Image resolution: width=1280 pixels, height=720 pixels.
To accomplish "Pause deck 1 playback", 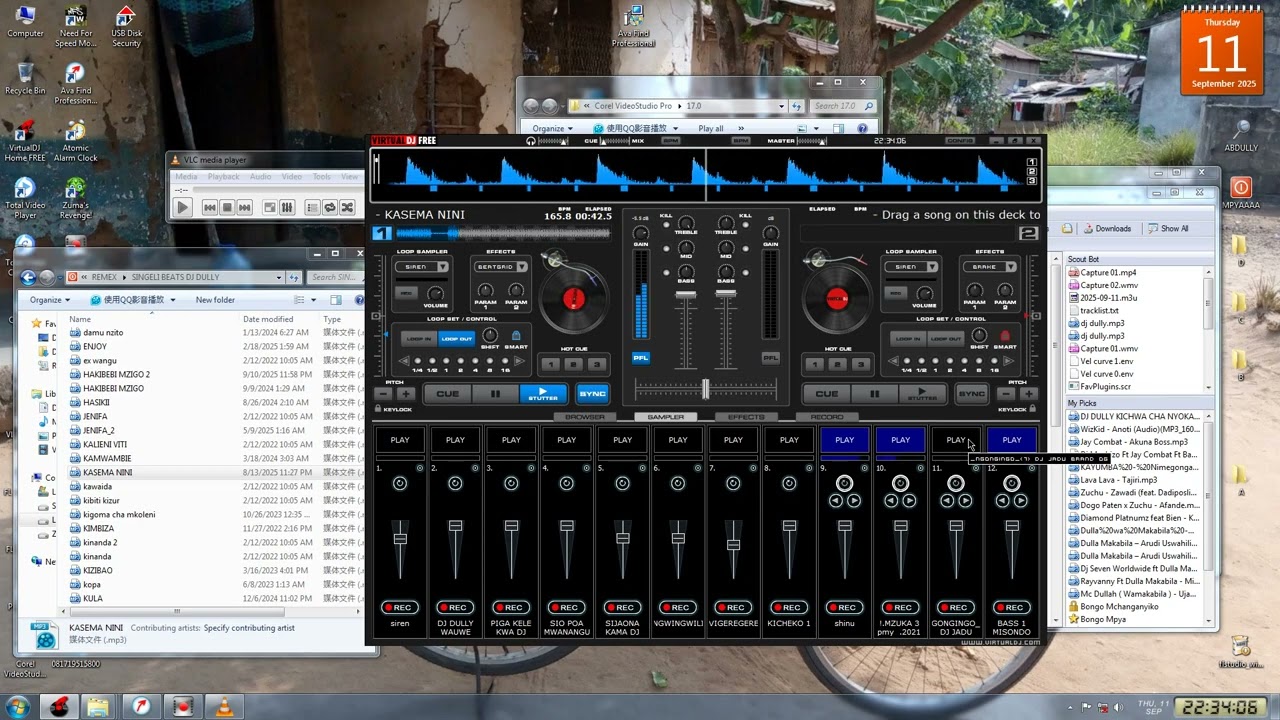I will coord(495,394).
